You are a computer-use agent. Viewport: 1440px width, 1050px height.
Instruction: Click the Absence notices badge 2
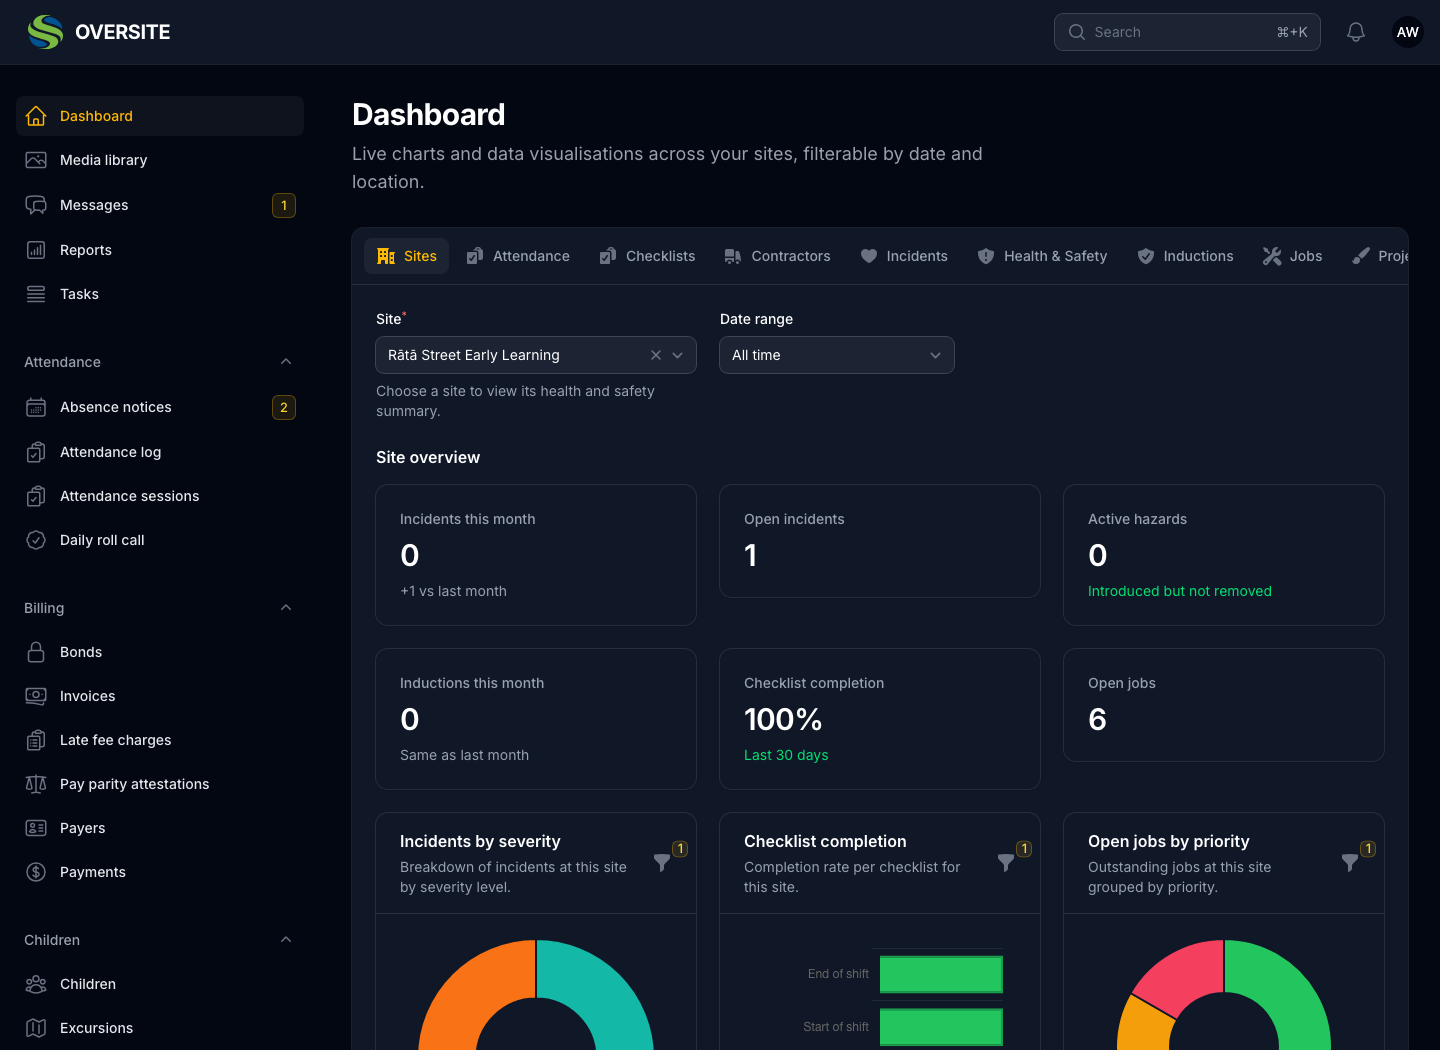pyautogui.click(x=284, y=407)
